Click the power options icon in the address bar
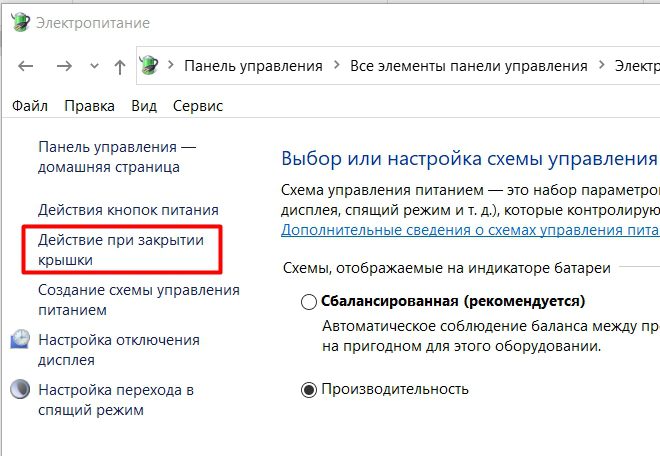Image resolution: width=660 pixels, height=456 pixels. click(149, 66)
